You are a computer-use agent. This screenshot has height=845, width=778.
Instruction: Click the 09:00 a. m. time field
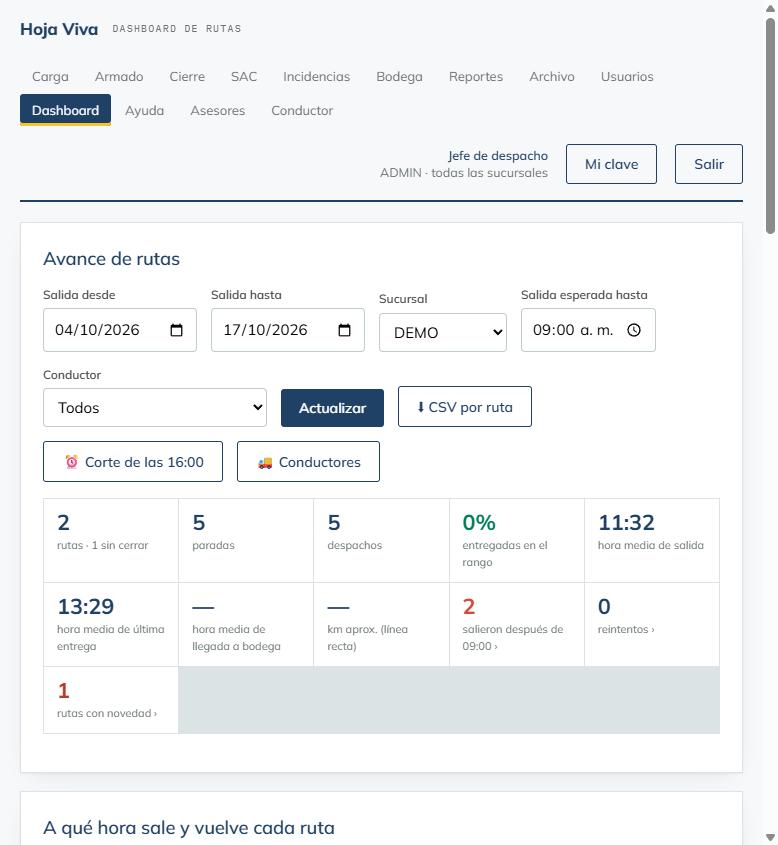[x=588, y=330]
